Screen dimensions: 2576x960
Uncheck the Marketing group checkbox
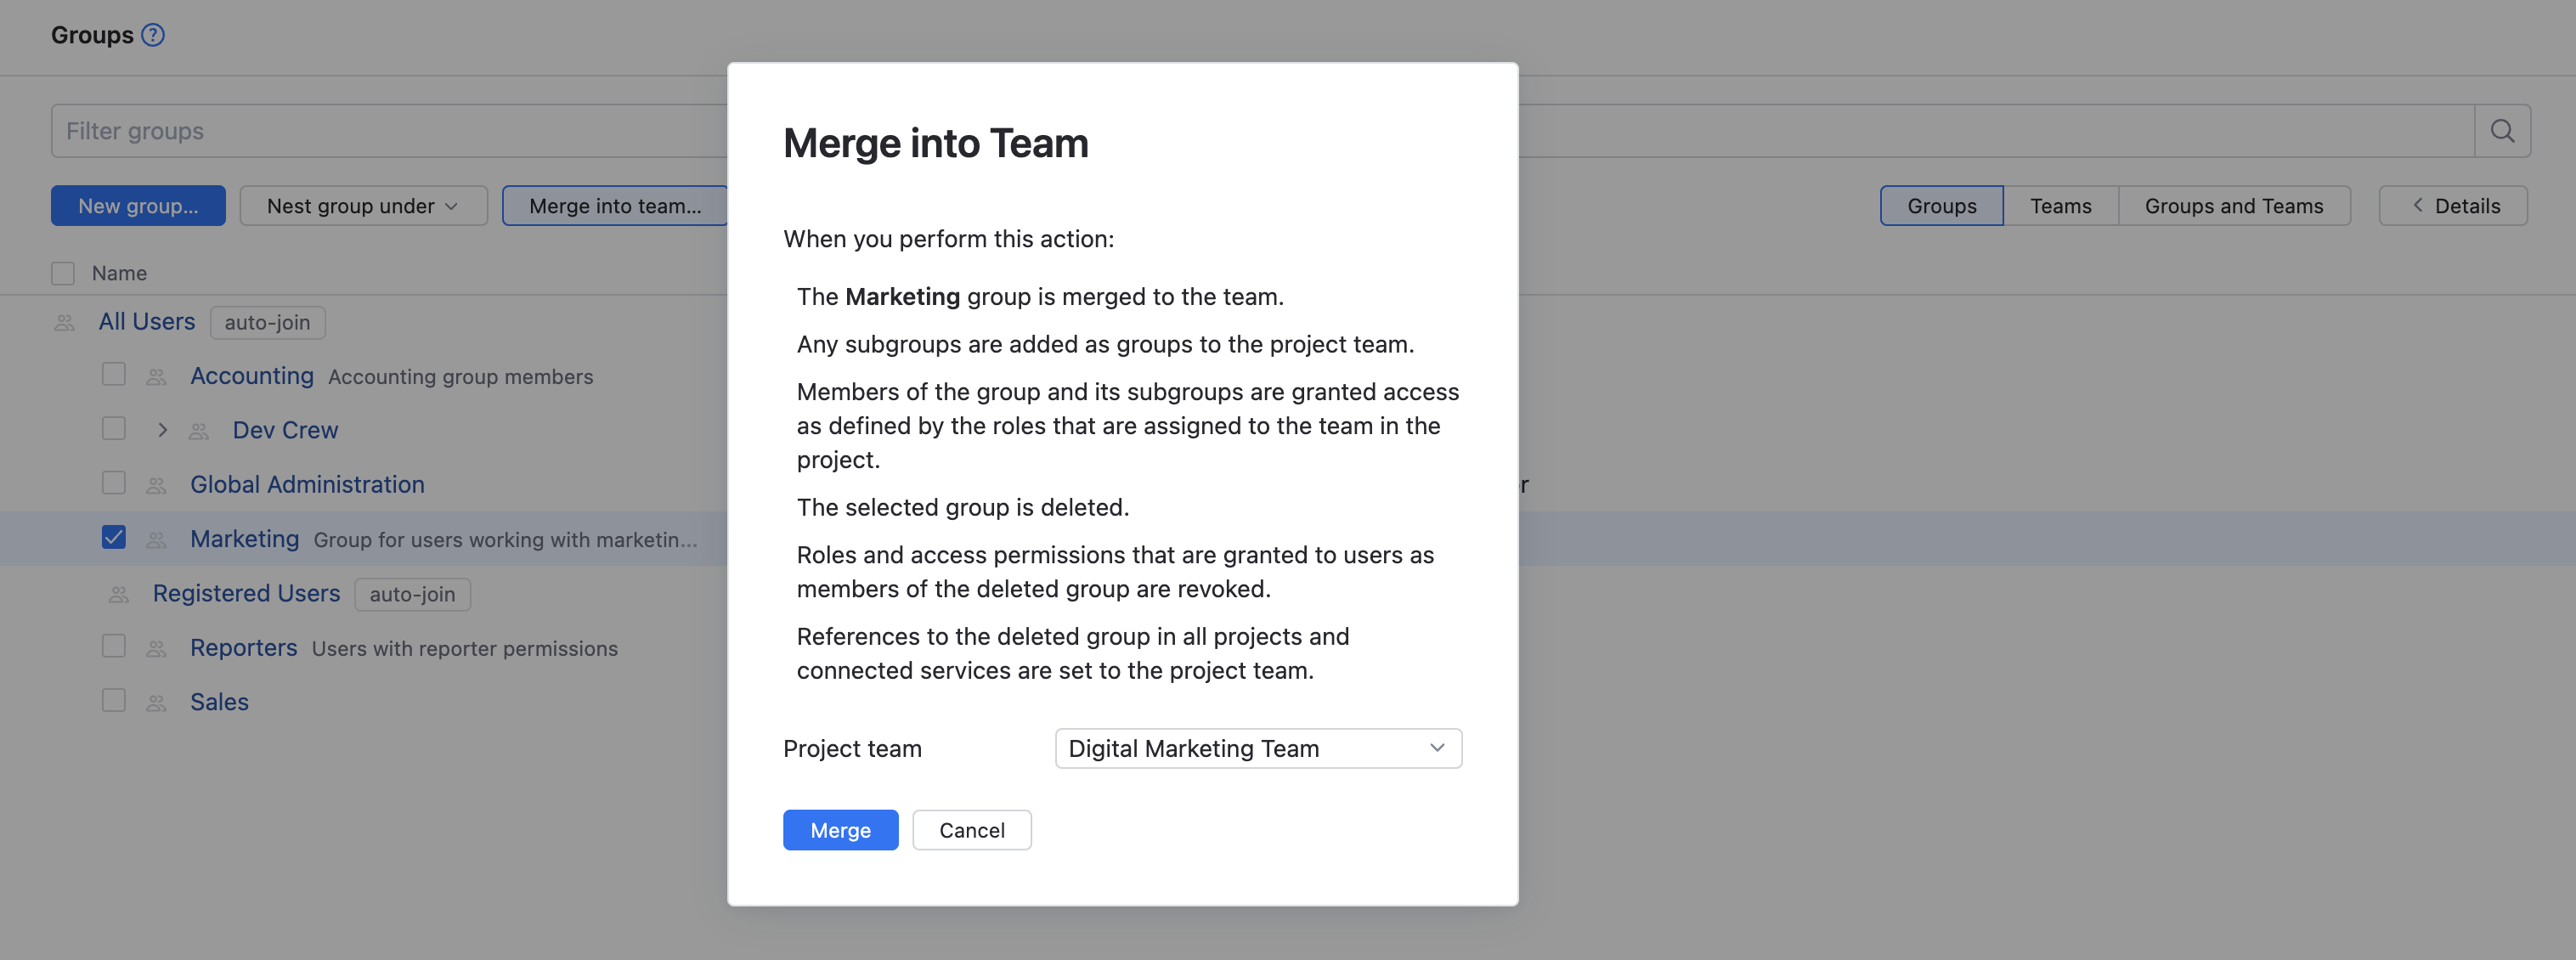[114, 538]
